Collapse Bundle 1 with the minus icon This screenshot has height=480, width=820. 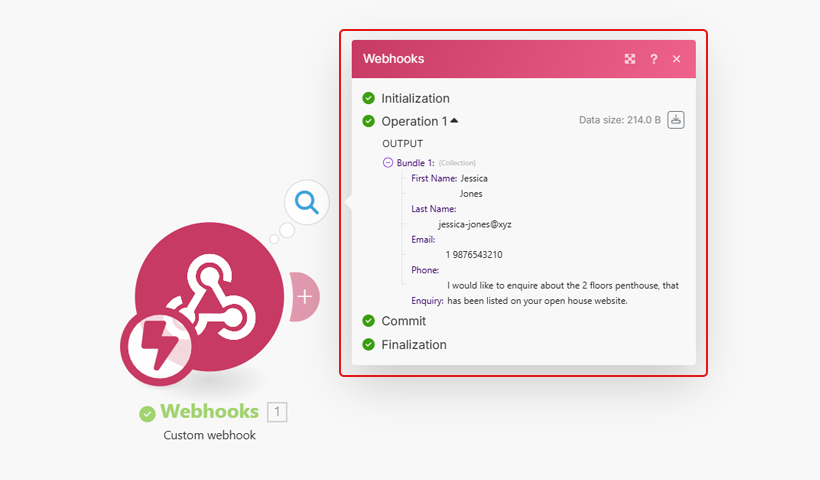tap(388, 162)
